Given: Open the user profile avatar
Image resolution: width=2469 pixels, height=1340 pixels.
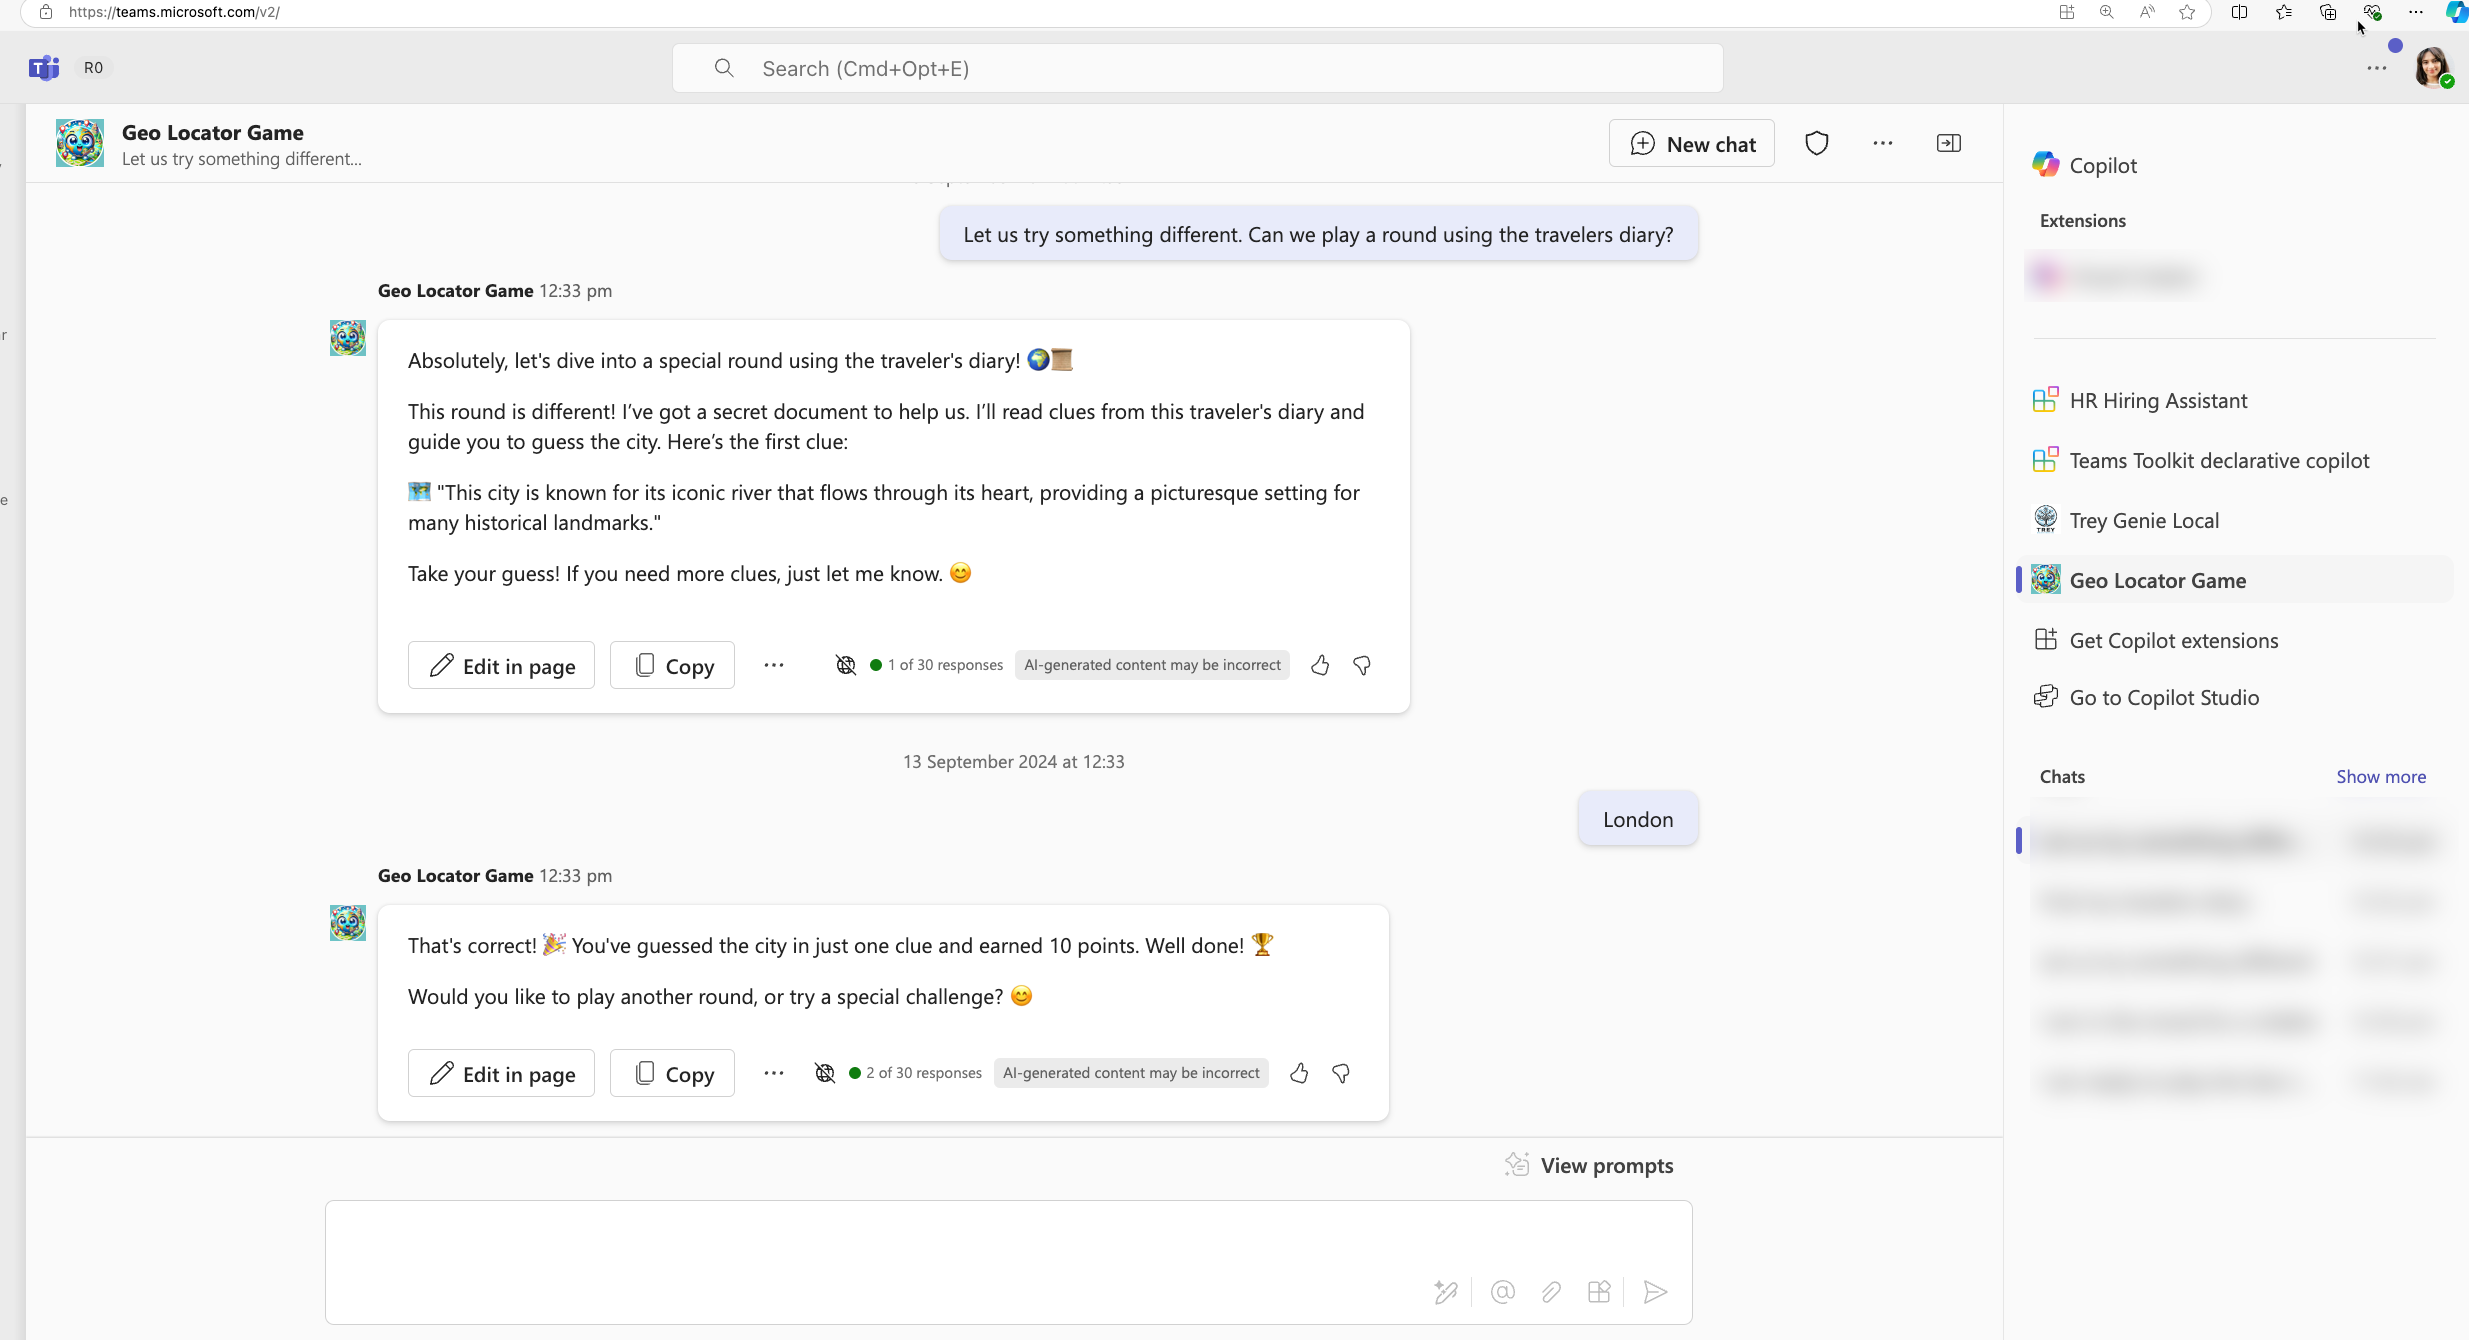Looking at the screenshot, I should pos(2432,68).
